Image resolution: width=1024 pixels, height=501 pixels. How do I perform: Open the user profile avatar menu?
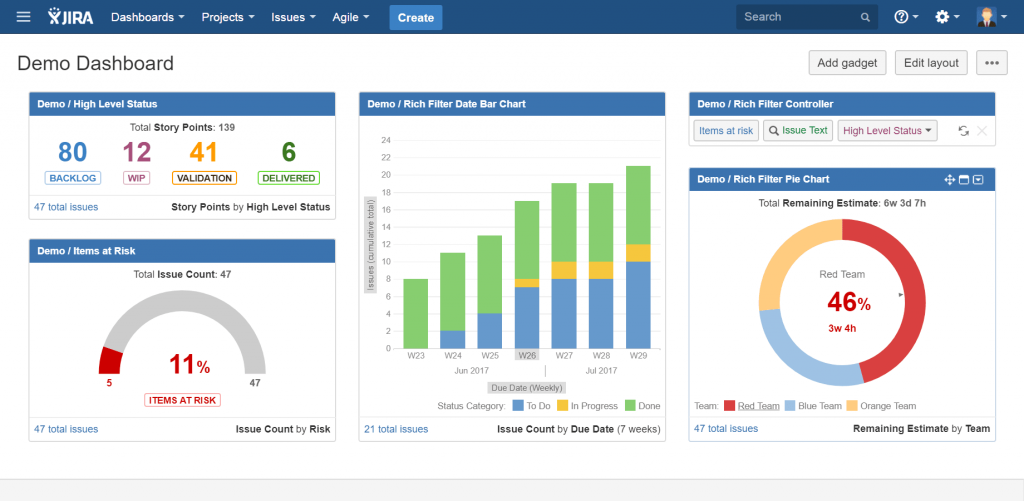coord(992,17)
